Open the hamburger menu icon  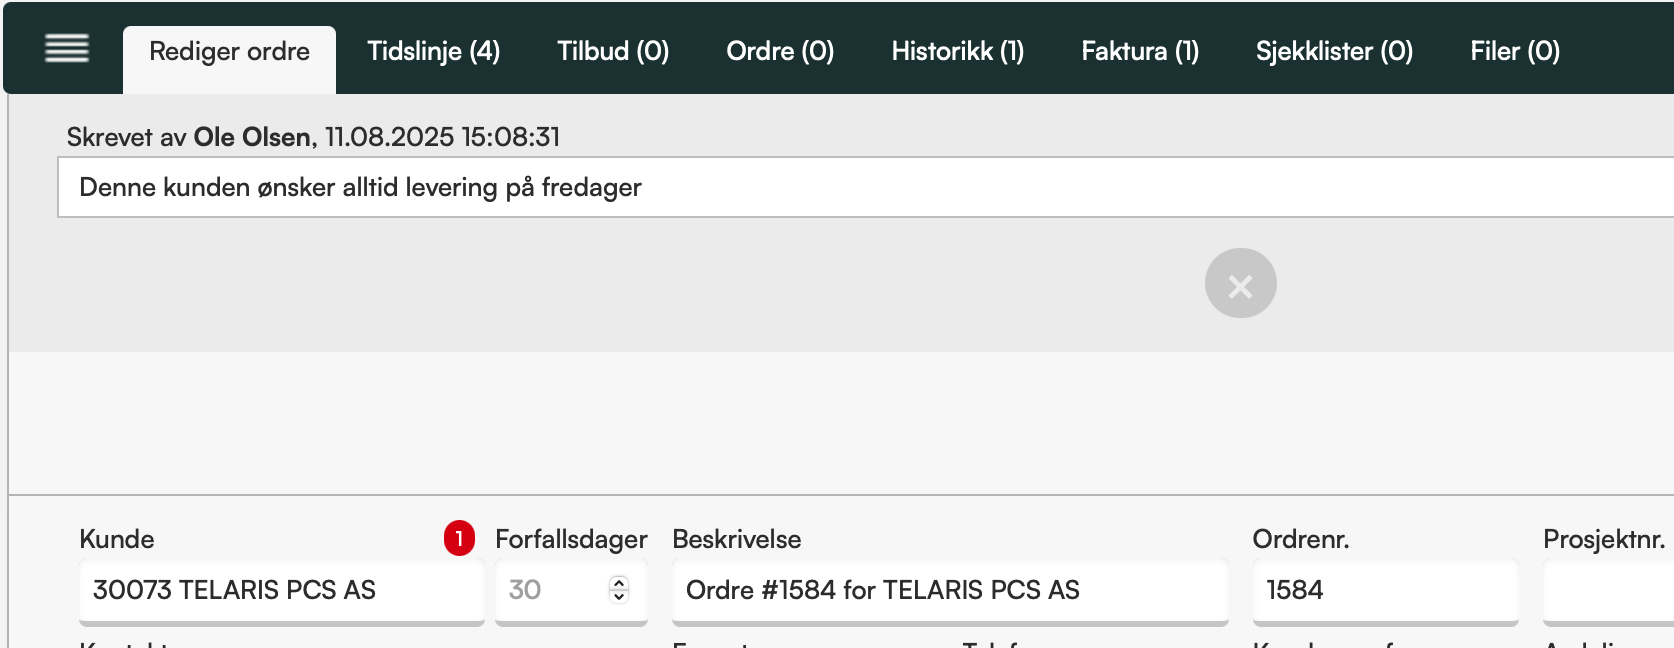tap(67, 48)
